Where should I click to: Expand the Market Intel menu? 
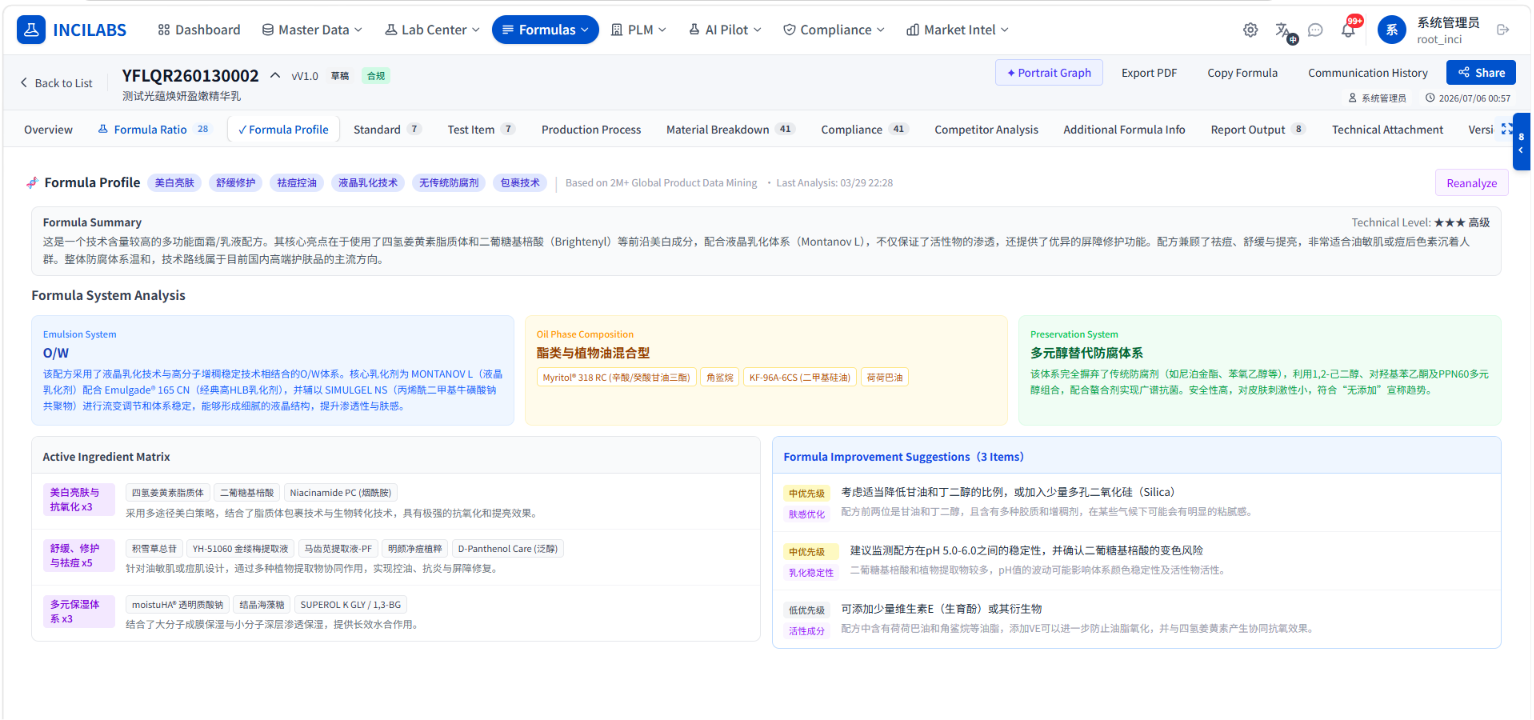click(x=957, y=30)
